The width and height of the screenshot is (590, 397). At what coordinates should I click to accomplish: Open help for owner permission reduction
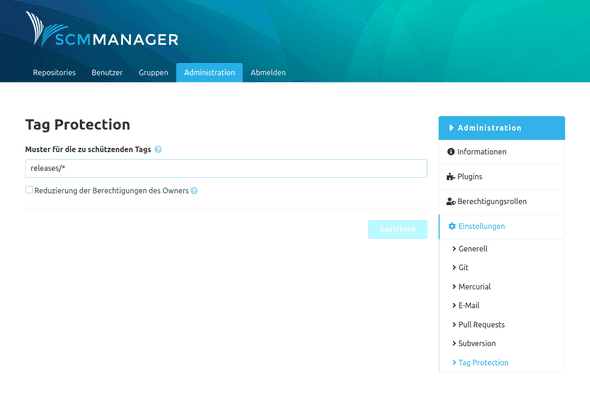[194, 191]
